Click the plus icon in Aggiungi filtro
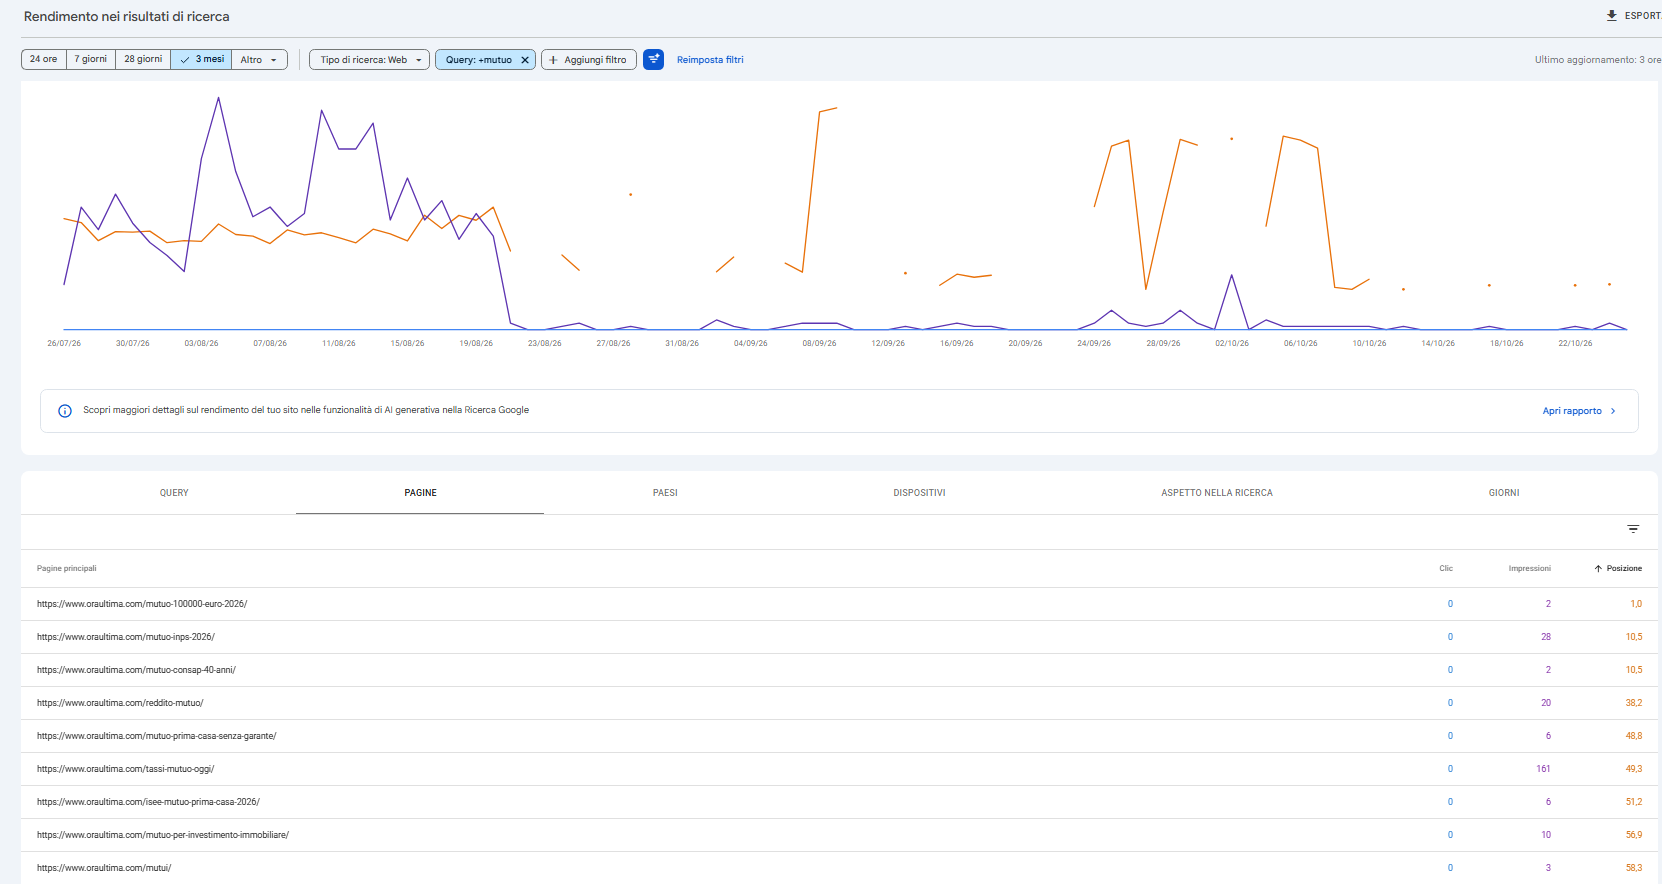The width and height of the screenshot is (1662, 884). coord(553,60)
